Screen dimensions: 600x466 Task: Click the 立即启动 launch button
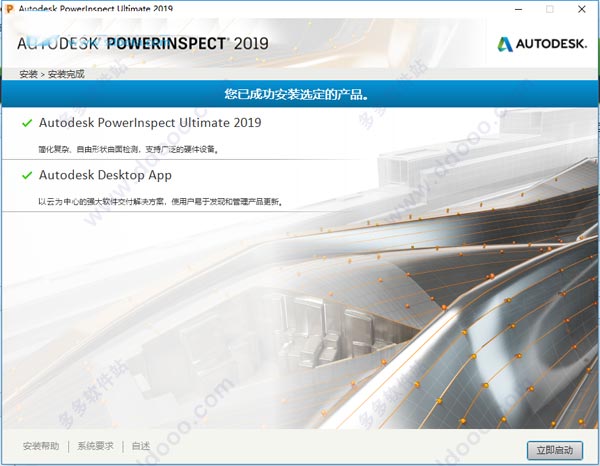[555, 450]
